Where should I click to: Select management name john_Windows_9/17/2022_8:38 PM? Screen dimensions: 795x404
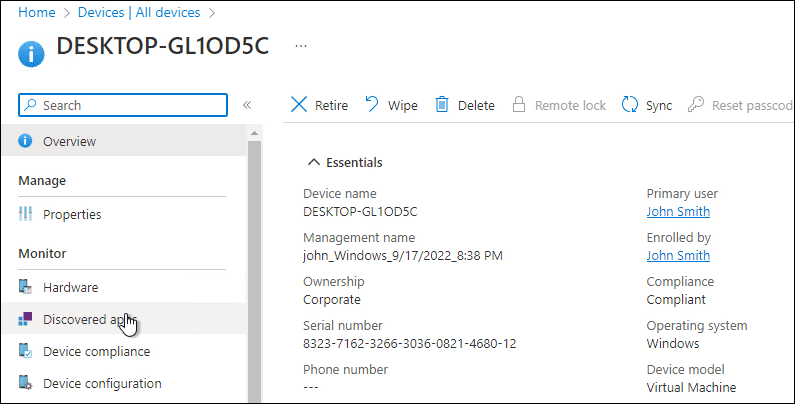pos(403,255)
